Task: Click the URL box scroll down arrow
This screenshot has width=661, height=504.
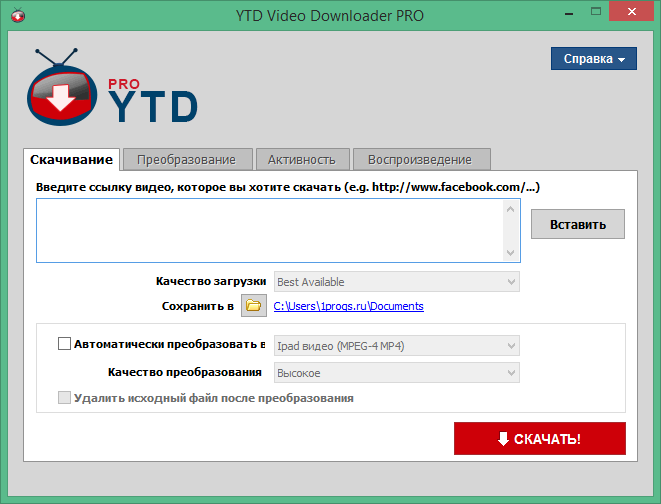Action: coord(511,252)
